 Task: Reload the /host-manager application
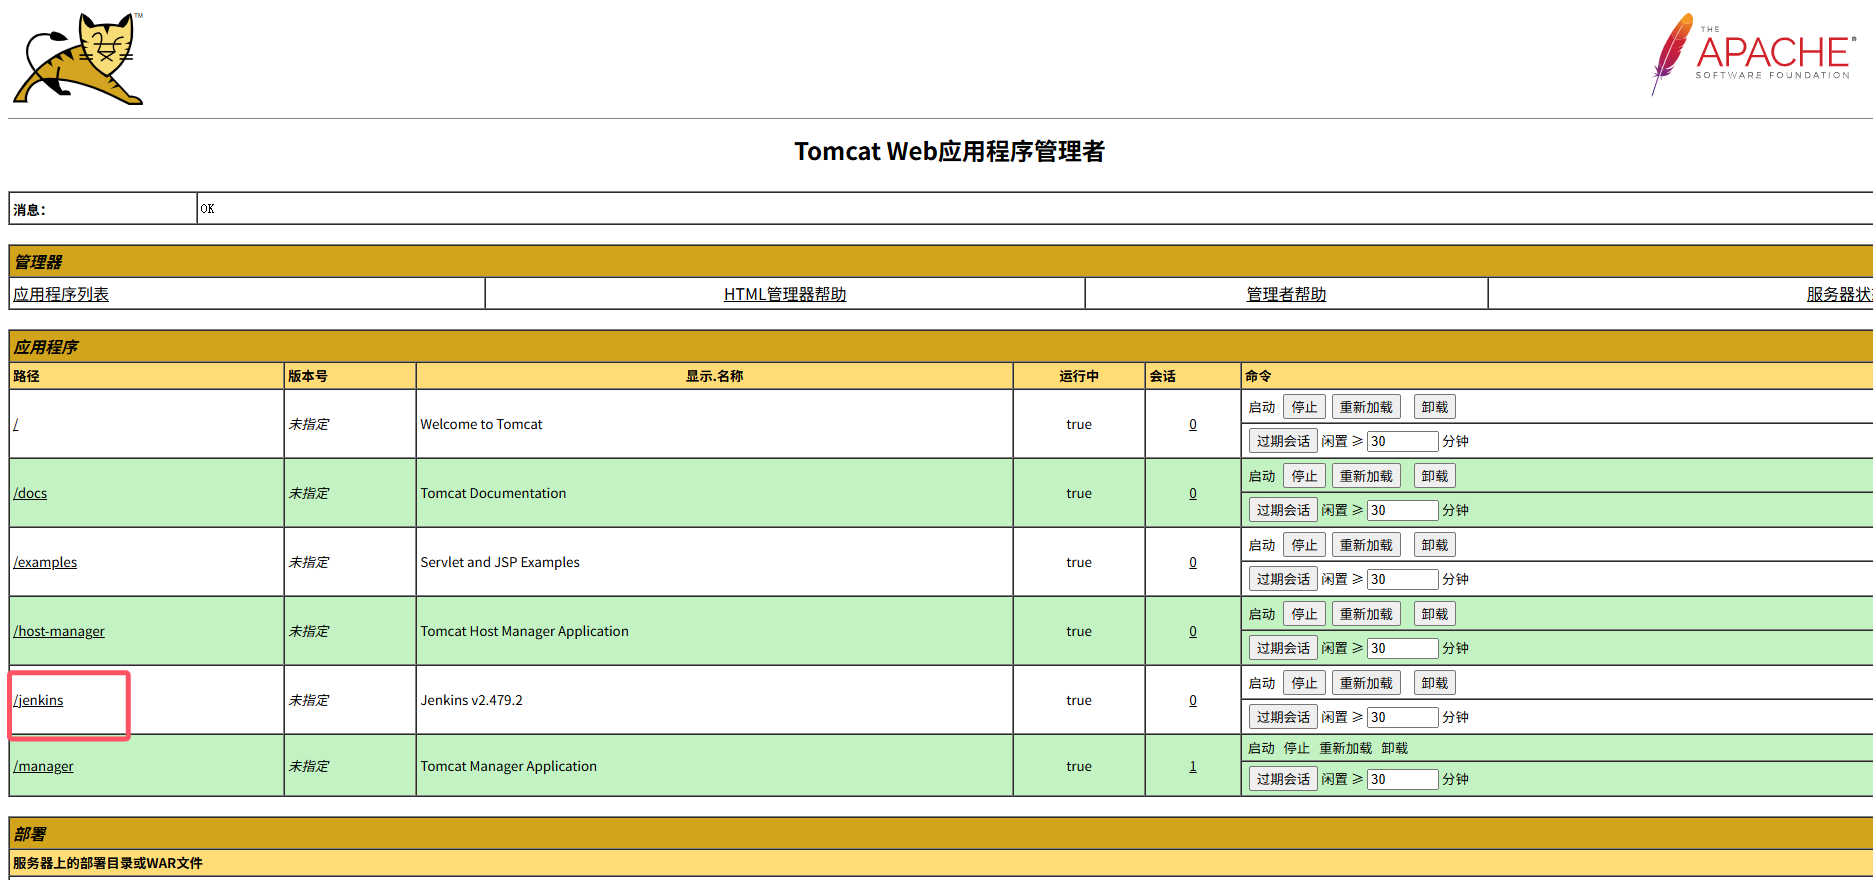pyautogui.click(x=1366, y=614)
